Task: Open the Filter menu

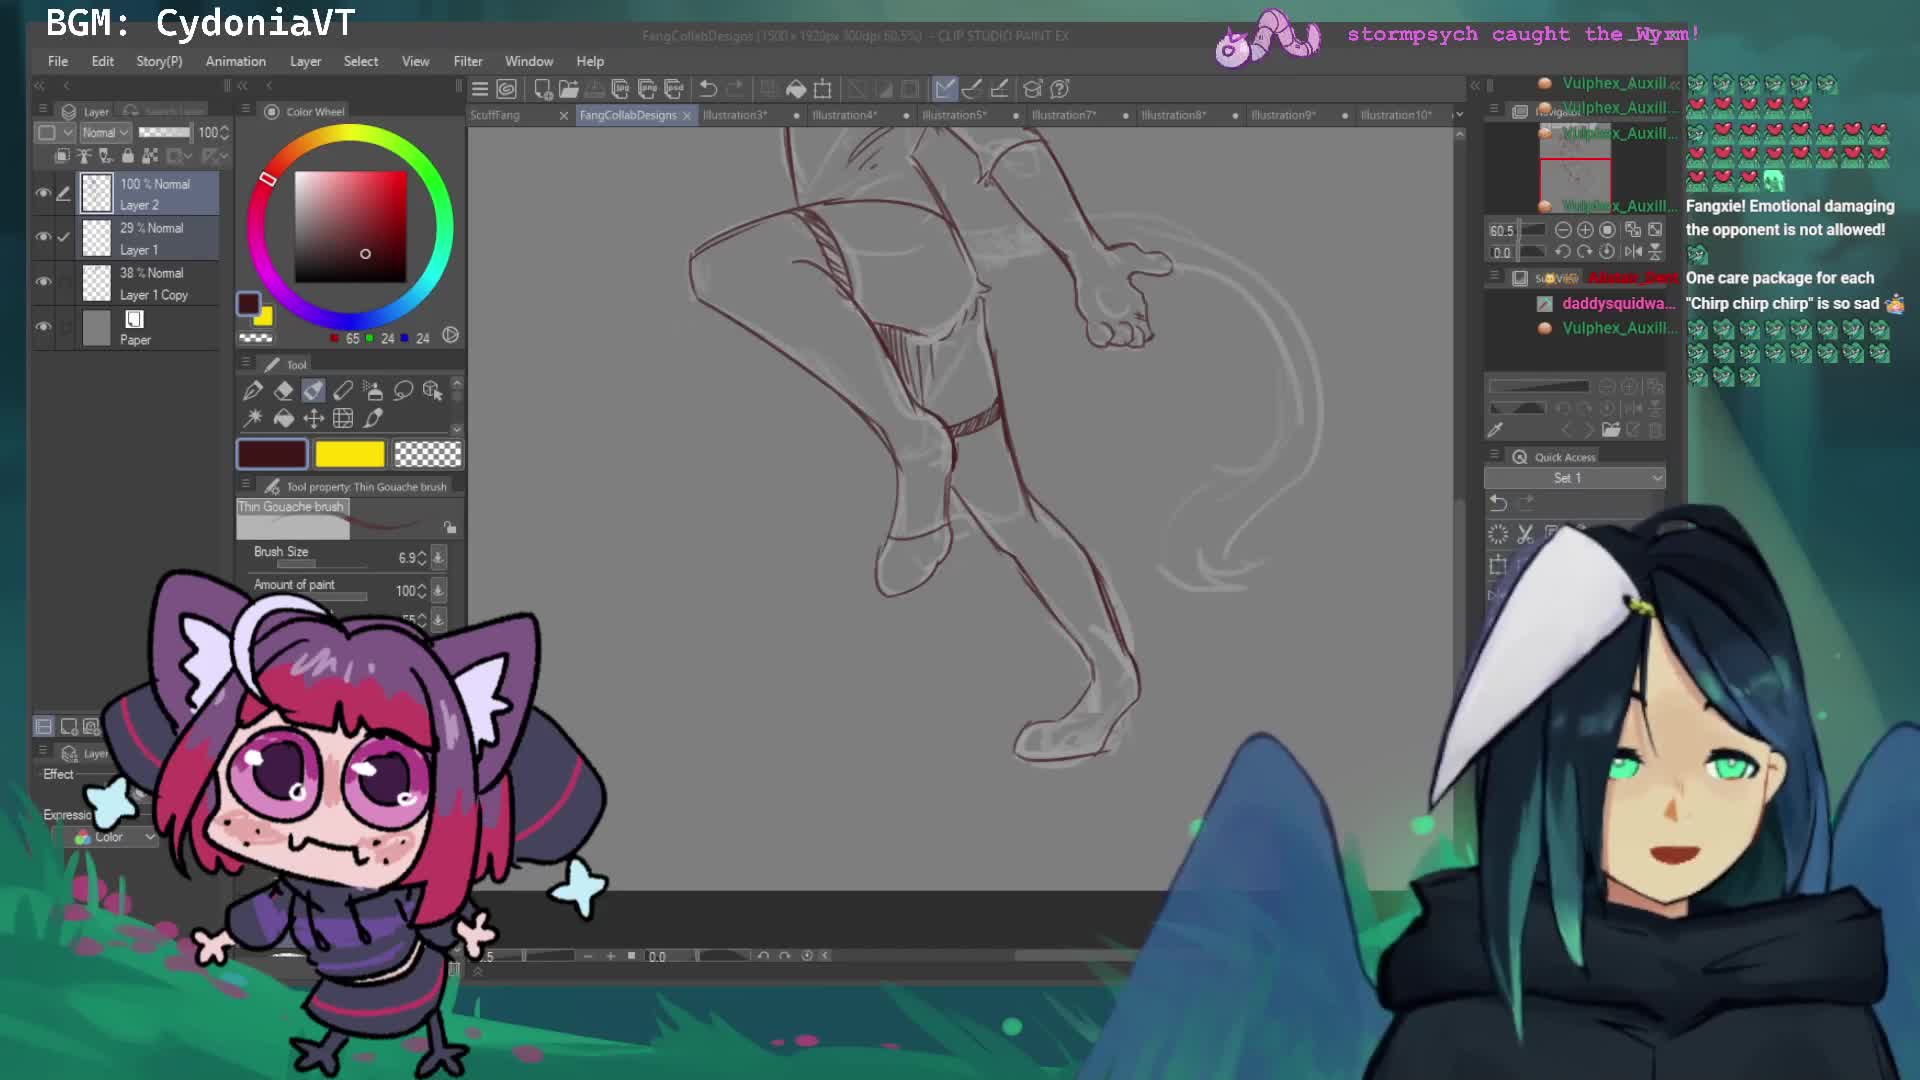Action: 468,61
